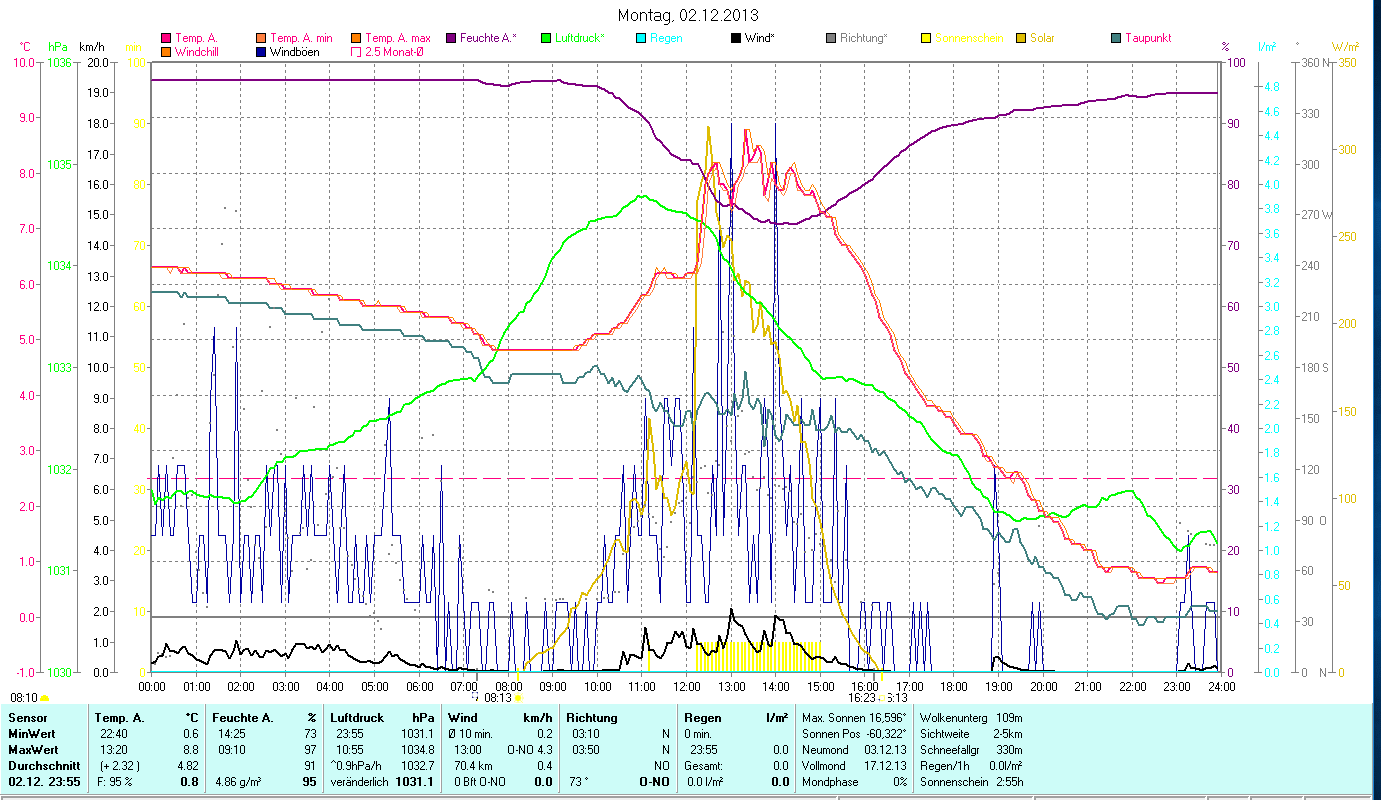The image size is (1381, 800).
Task: Click the Temp. A. legend color box
Action: click(x=165, y=38)
